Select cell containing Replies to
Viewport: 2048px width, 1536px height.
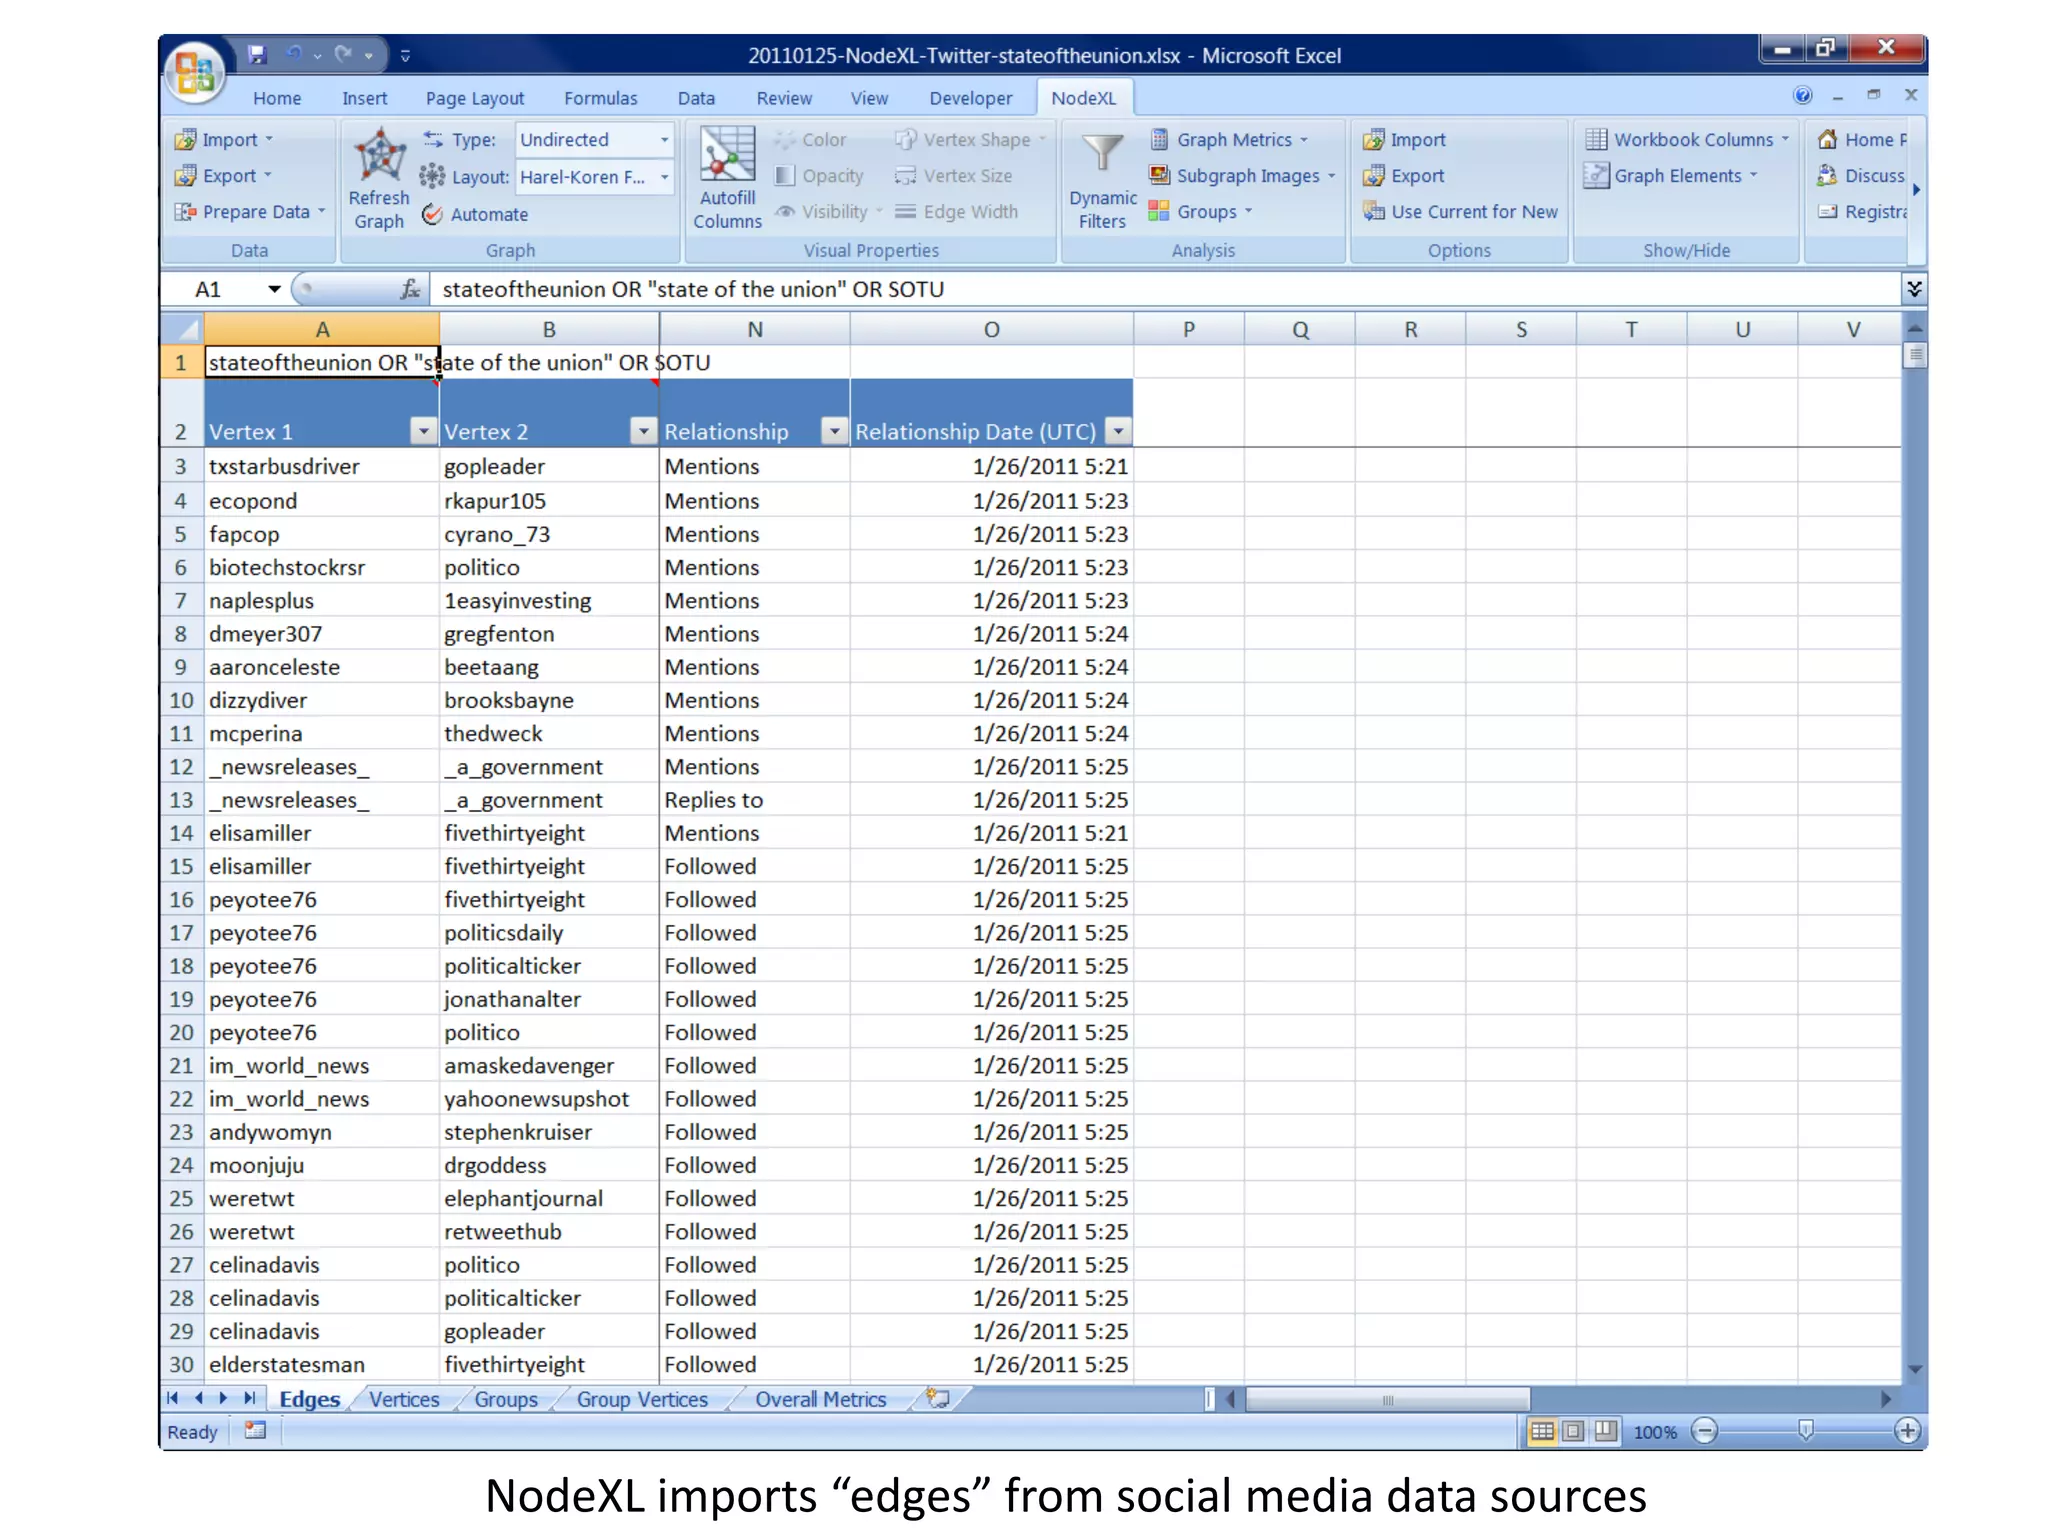754,800
